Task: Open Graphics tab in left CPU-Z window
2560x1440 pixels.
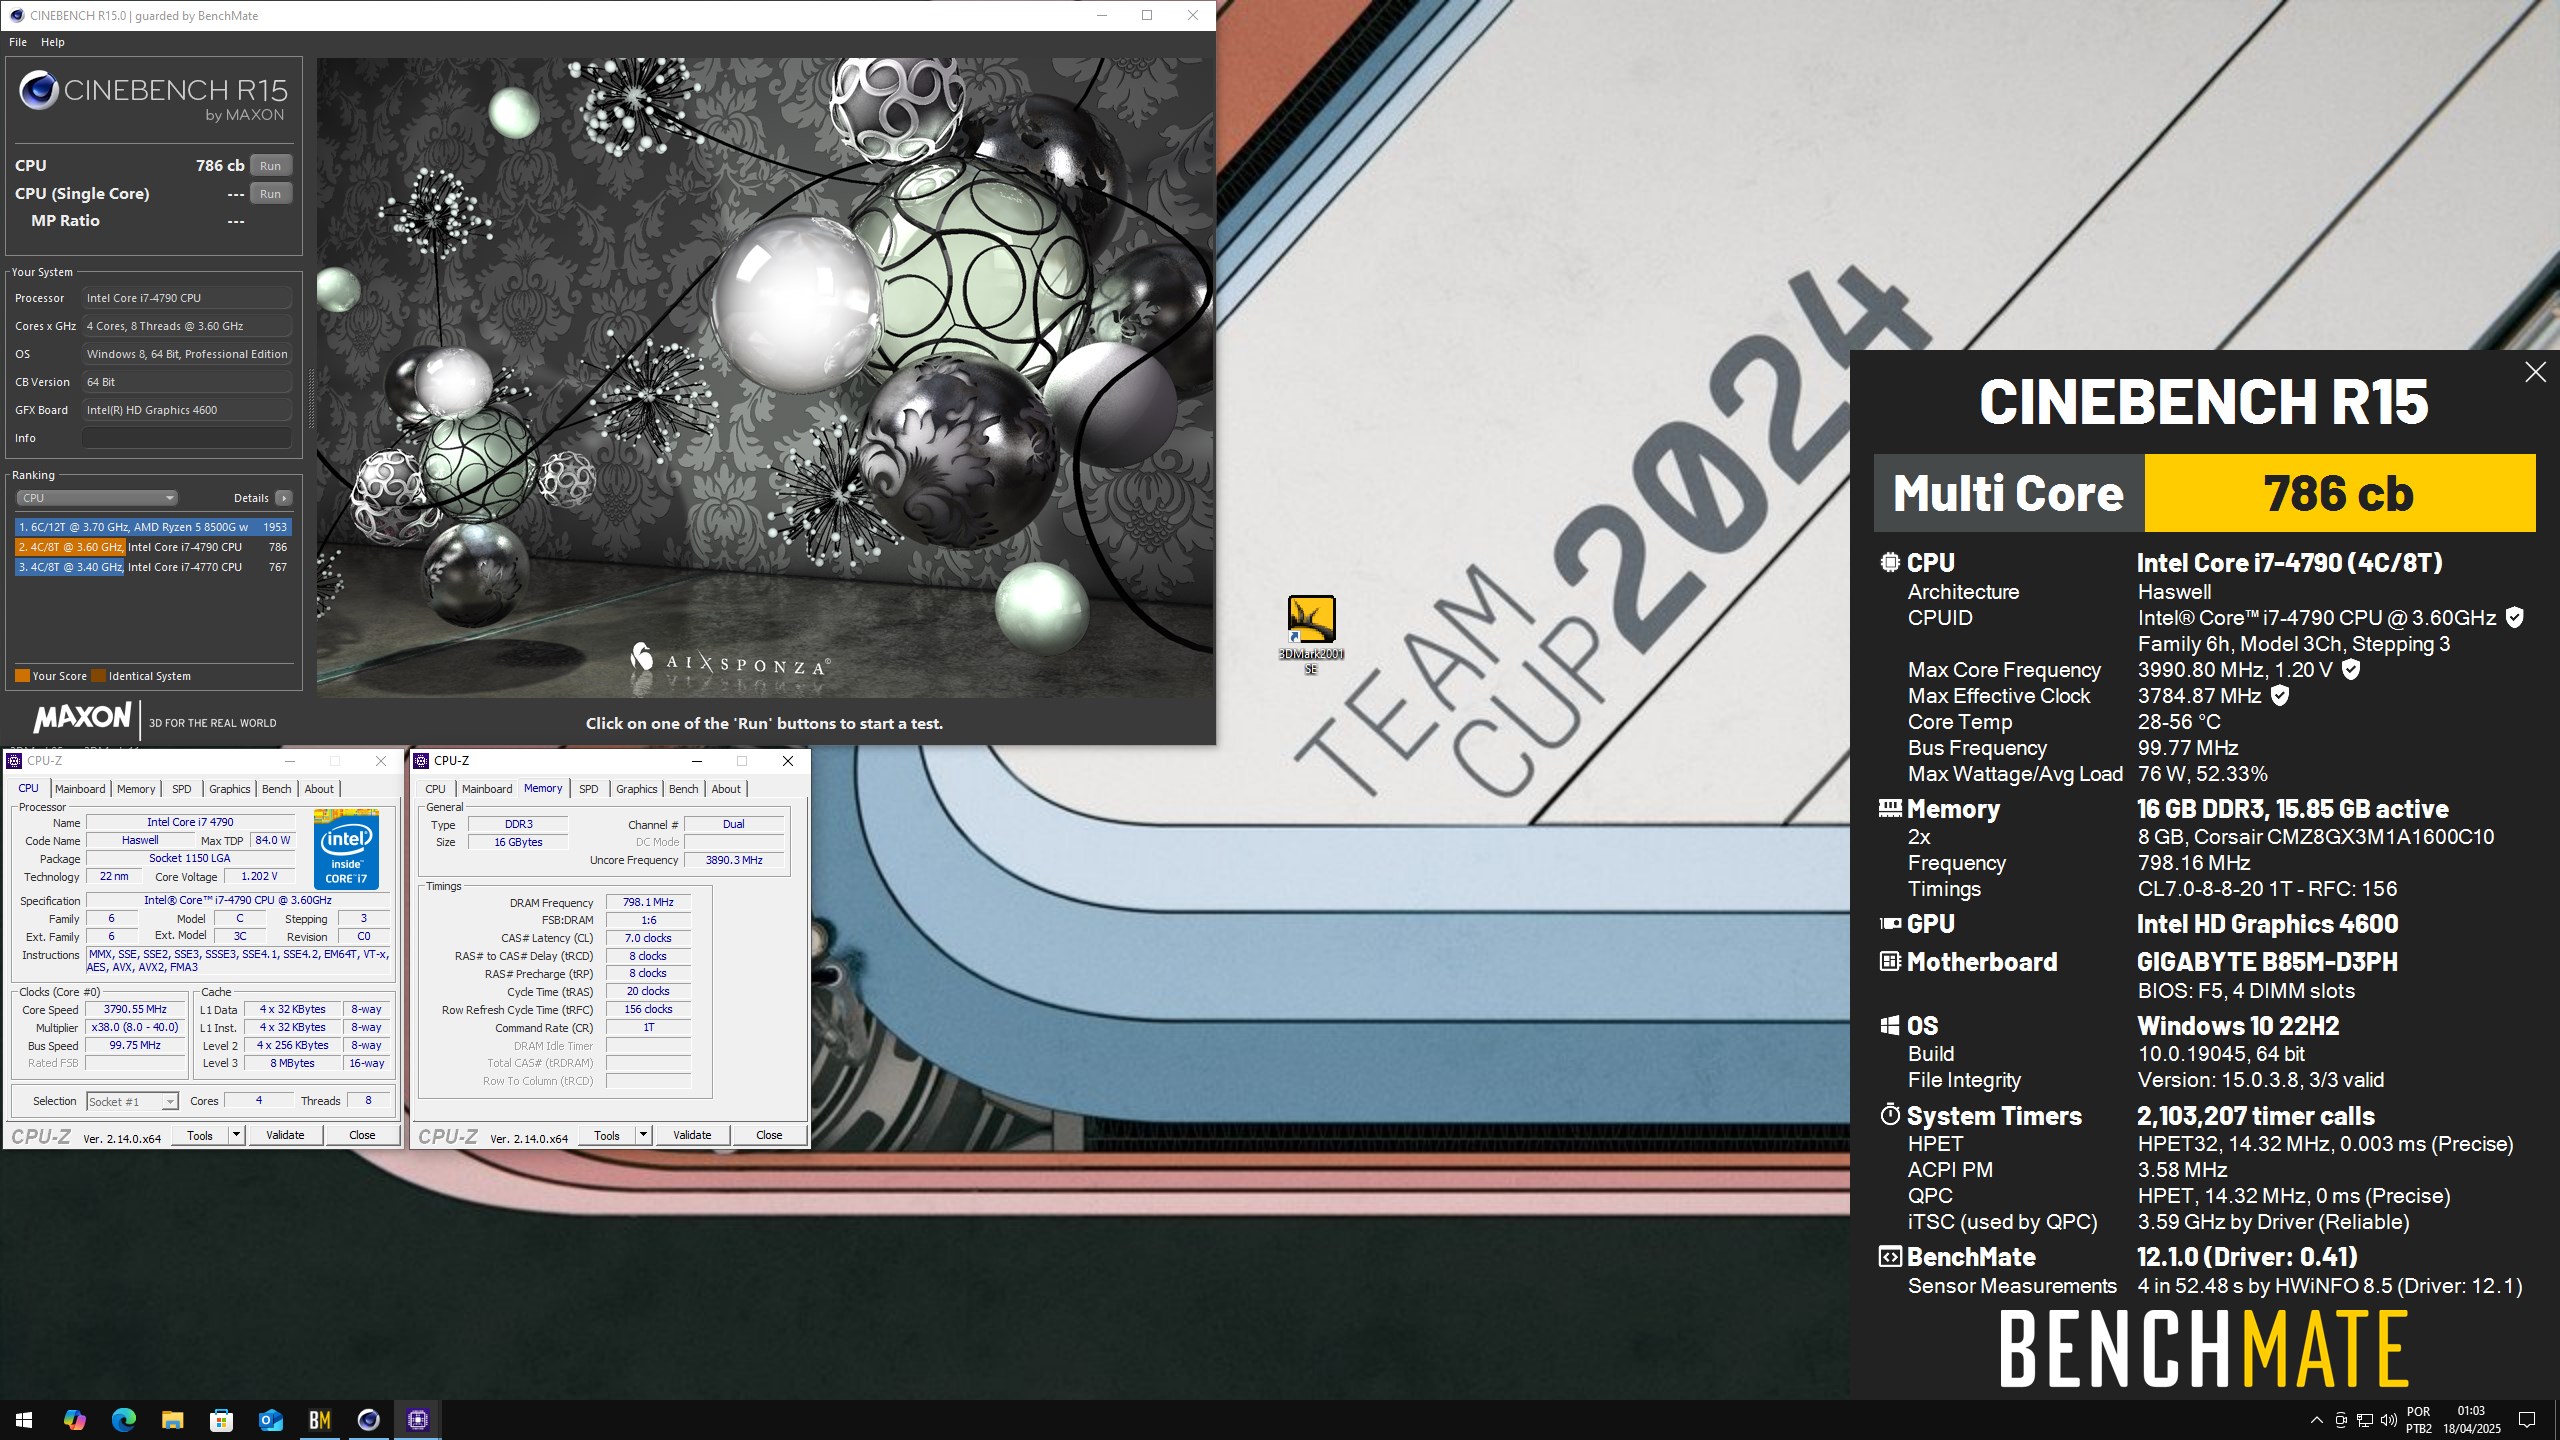Action: coord(229,789)
